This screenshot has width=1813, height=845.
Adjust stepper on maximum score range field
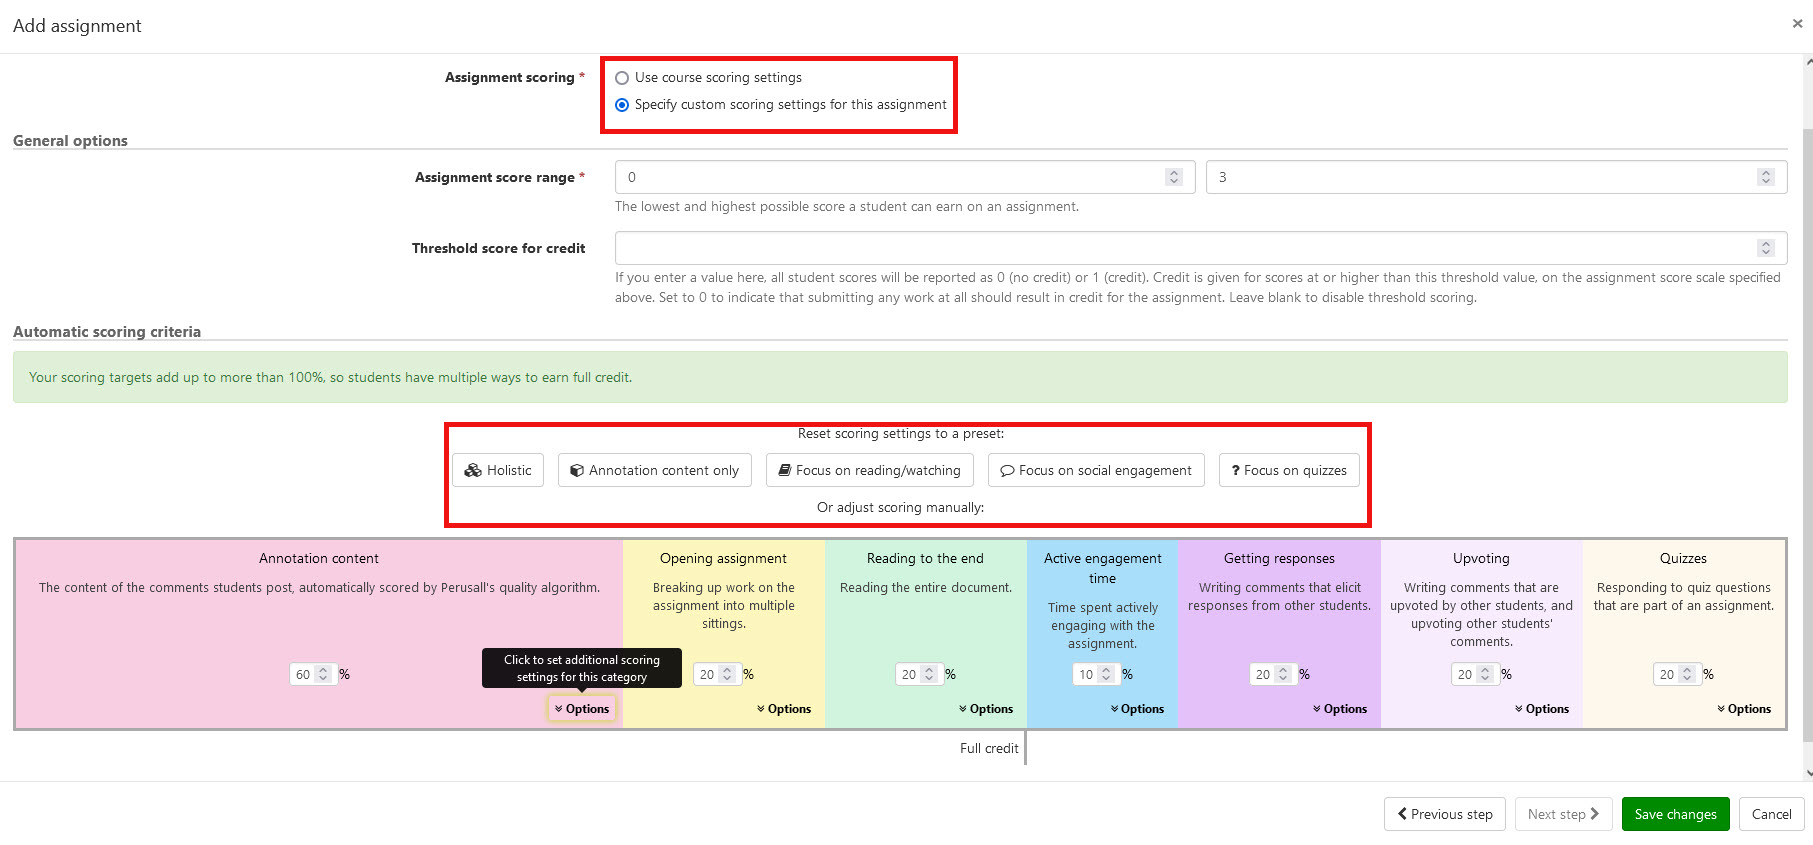tap(1766, 177)
